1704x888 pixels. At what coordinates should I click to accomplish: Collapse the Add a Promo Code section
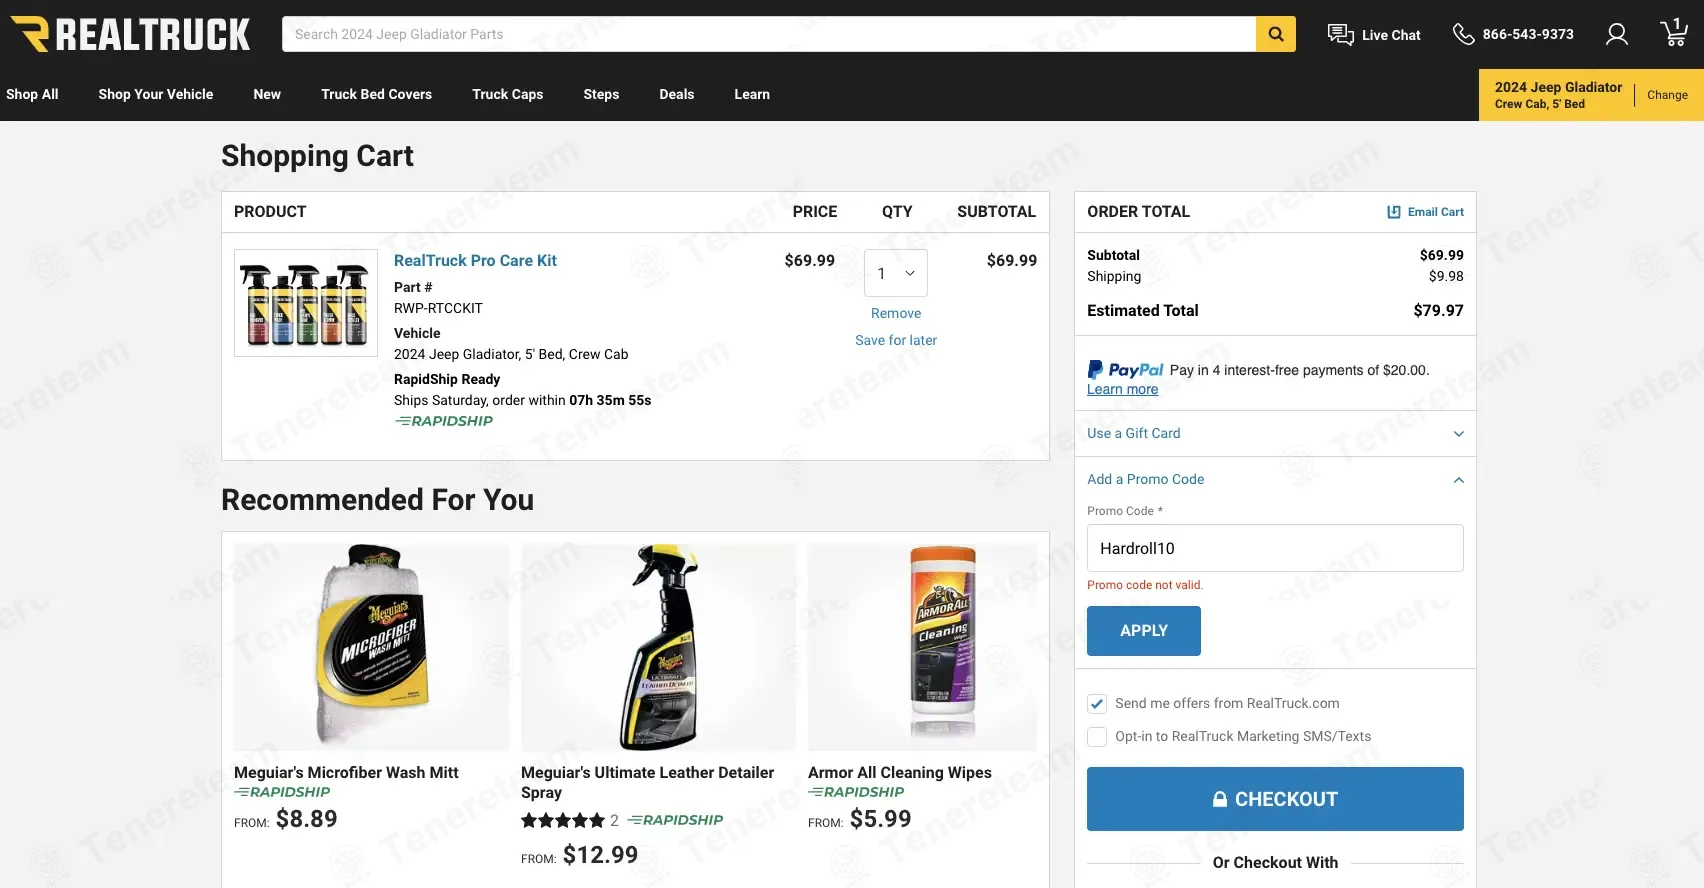click(x=1275, y=479)
